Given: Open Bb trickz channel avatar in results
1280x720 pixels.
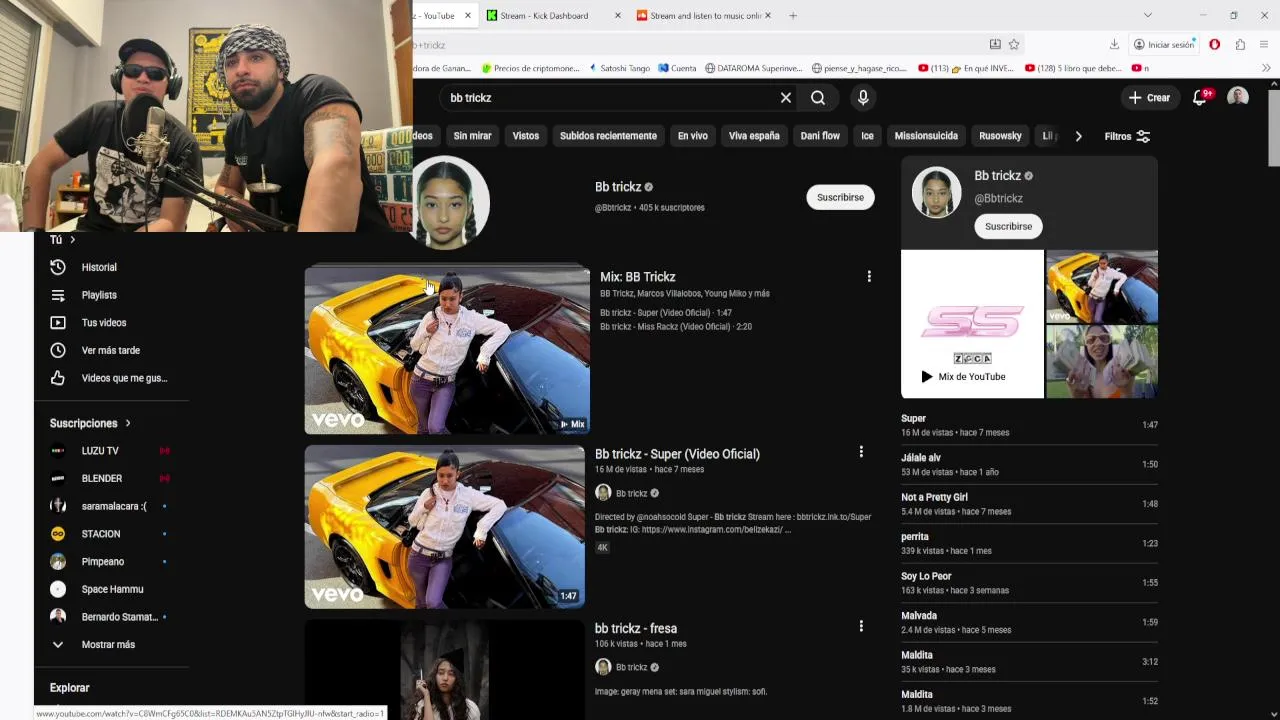Looking at the screenshot, I should pos(451,203).
